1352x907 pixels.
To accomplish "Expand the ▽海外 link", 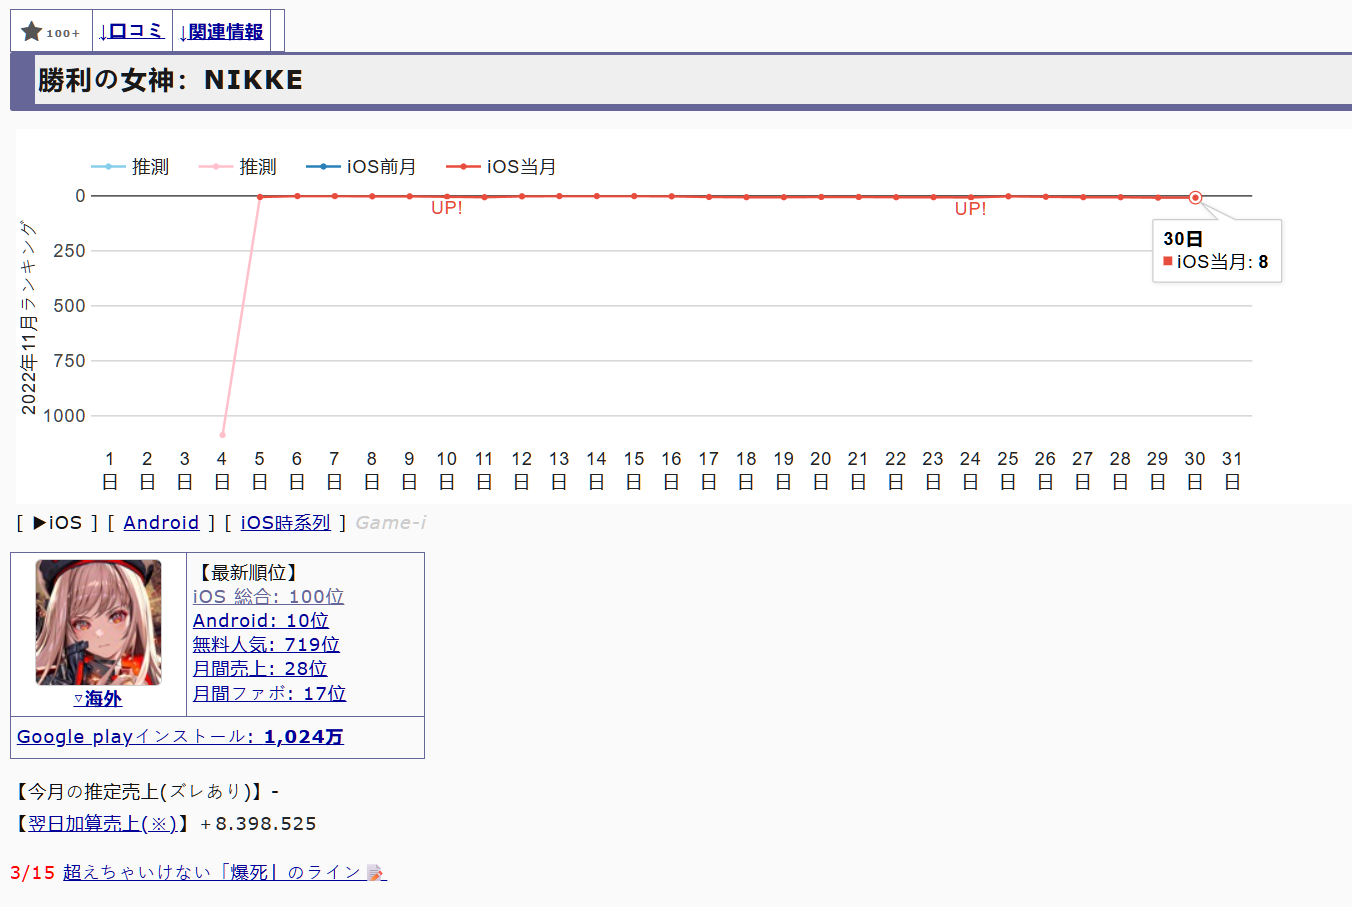I will point(98,699).
